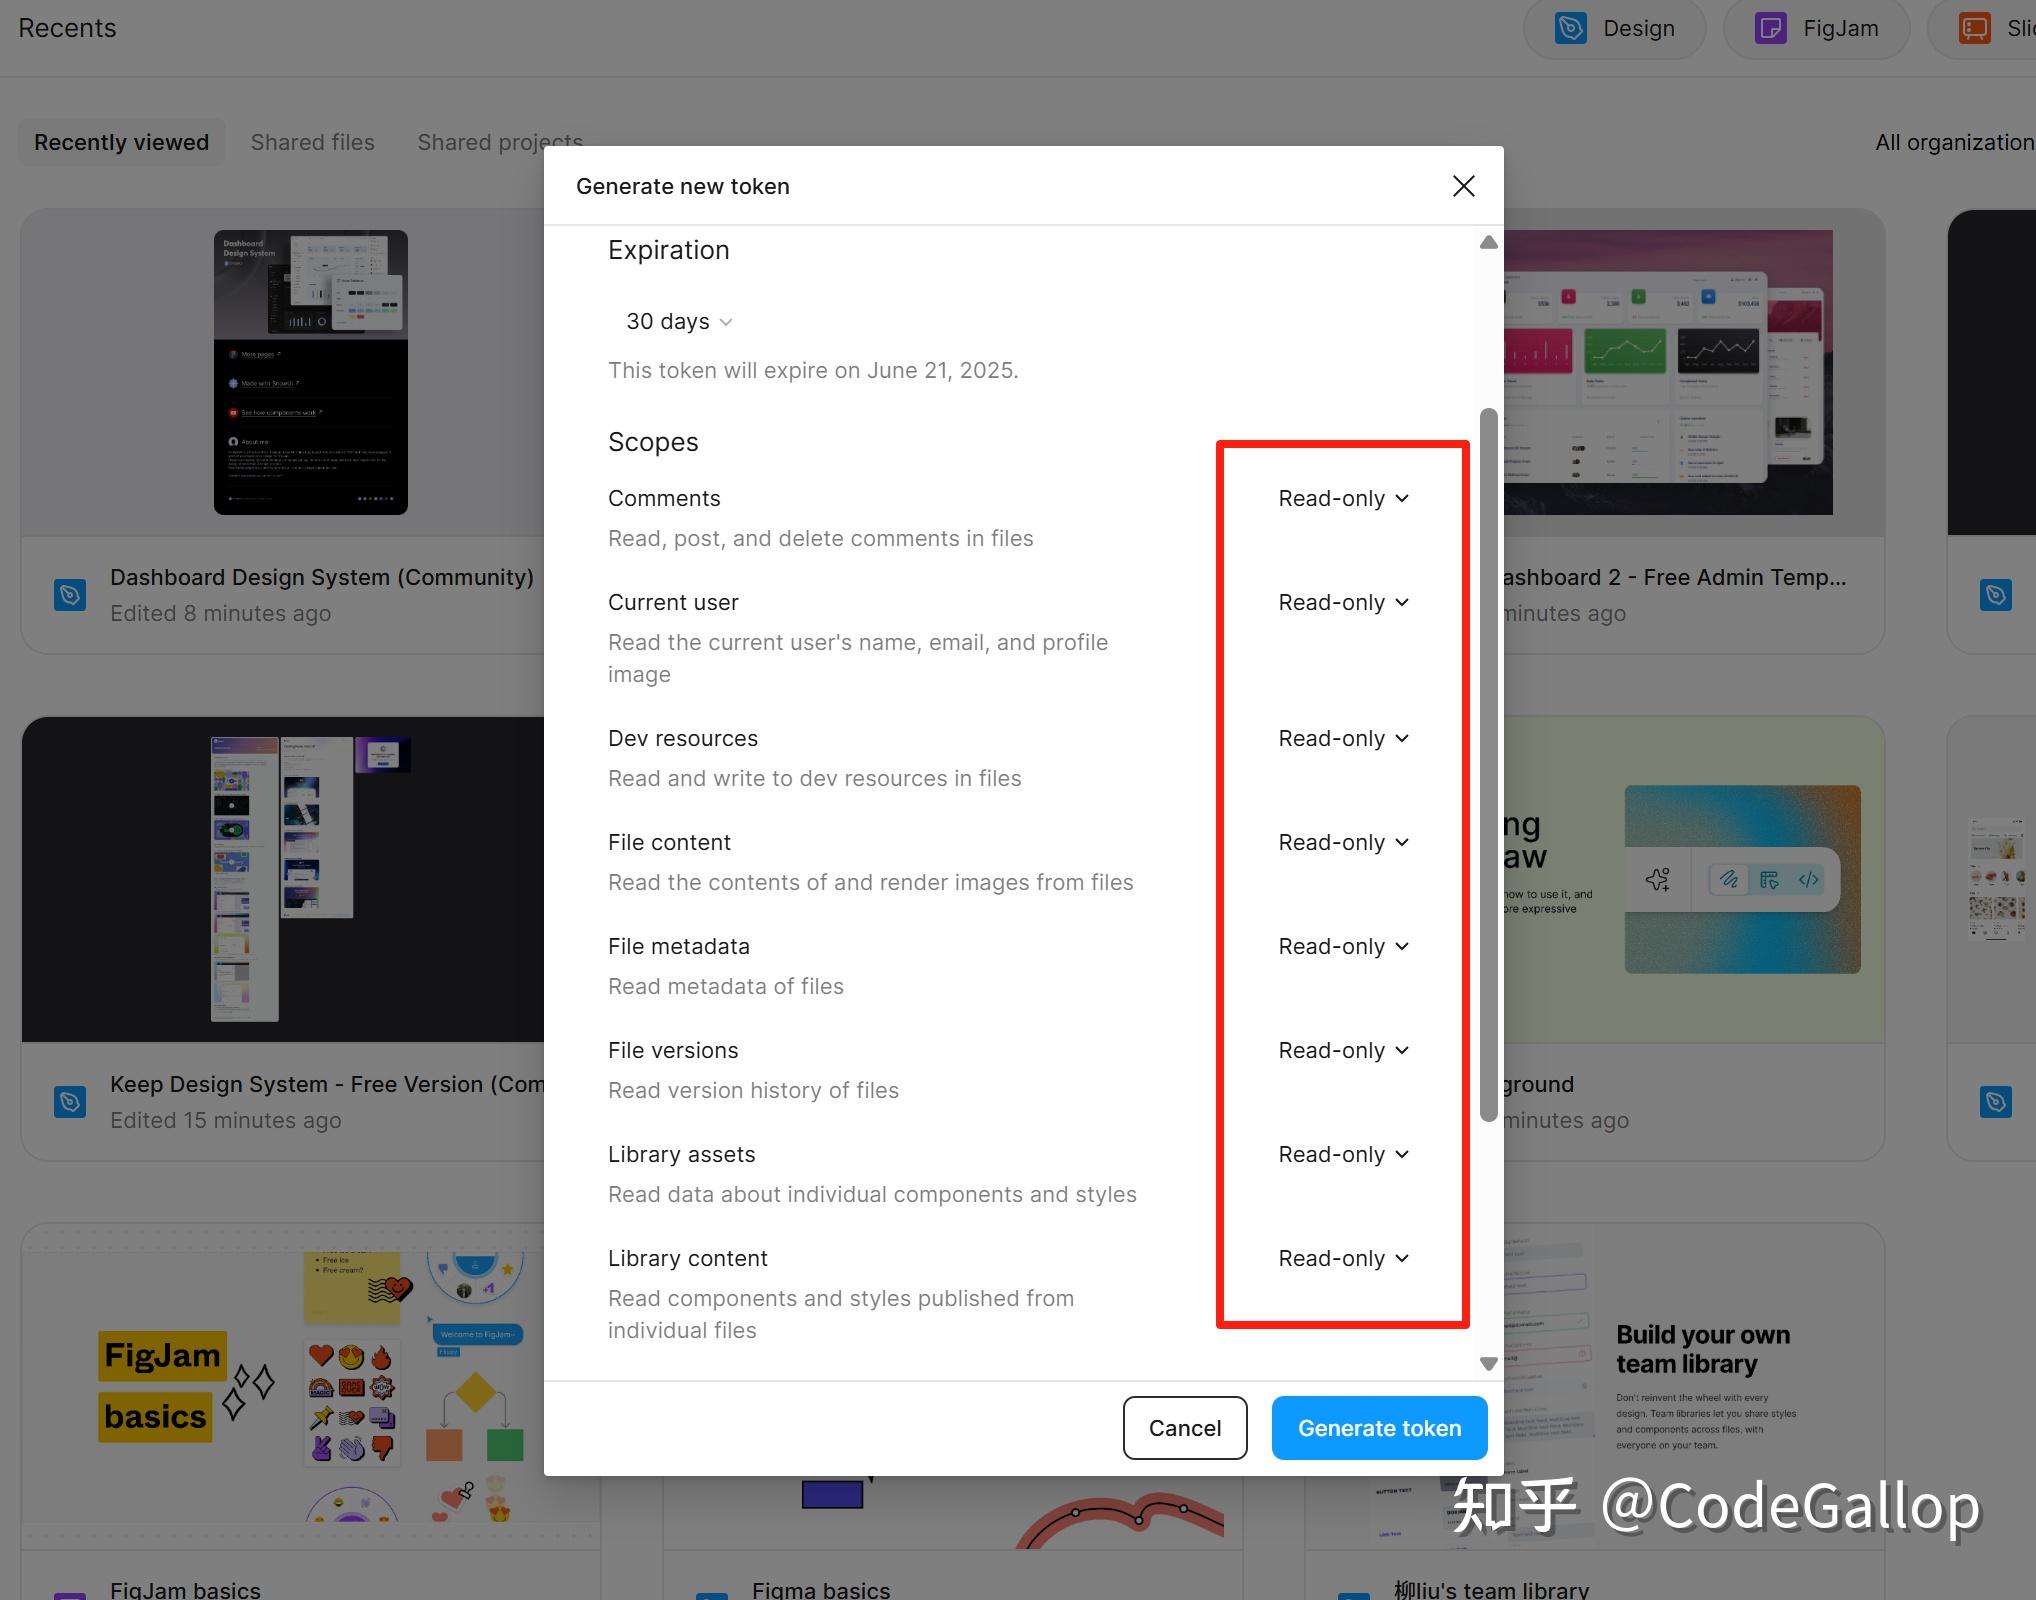
Task: Close the Generate new token dialog
Action: tap(1463, 186)
